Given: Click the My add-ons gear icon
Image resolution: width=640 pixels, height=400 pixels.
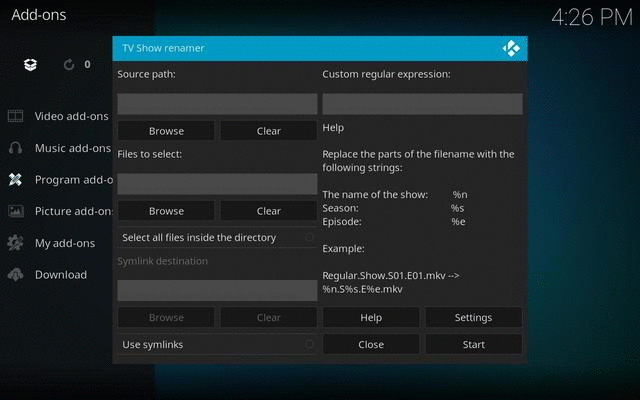Looking at the screenshot, I should (x=16, y=243).
